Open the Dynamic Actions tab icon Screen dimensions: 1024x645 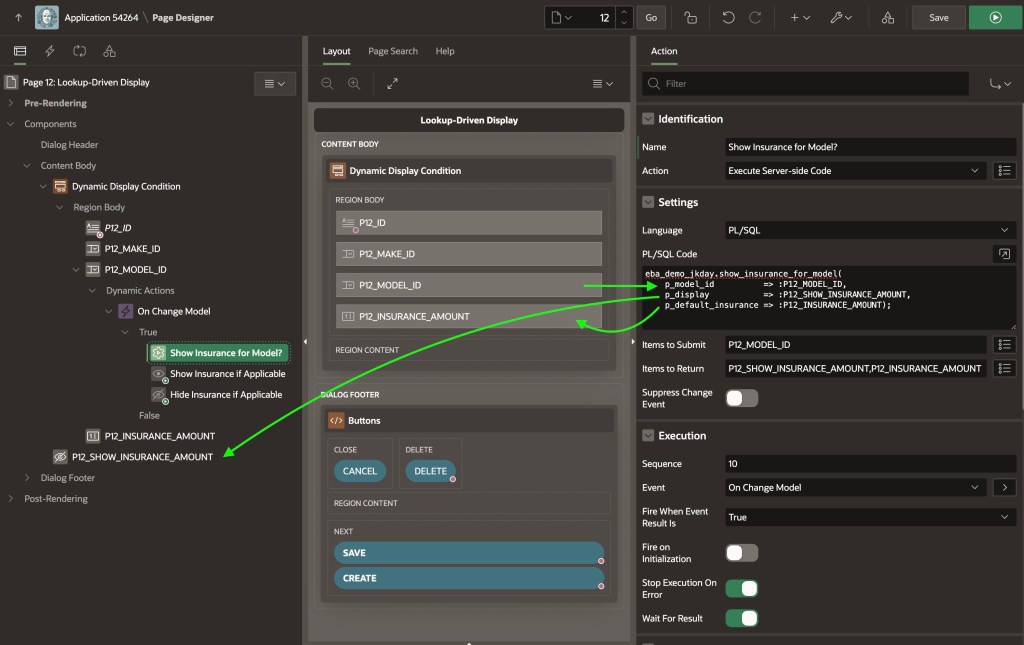(x=50, y=51)
